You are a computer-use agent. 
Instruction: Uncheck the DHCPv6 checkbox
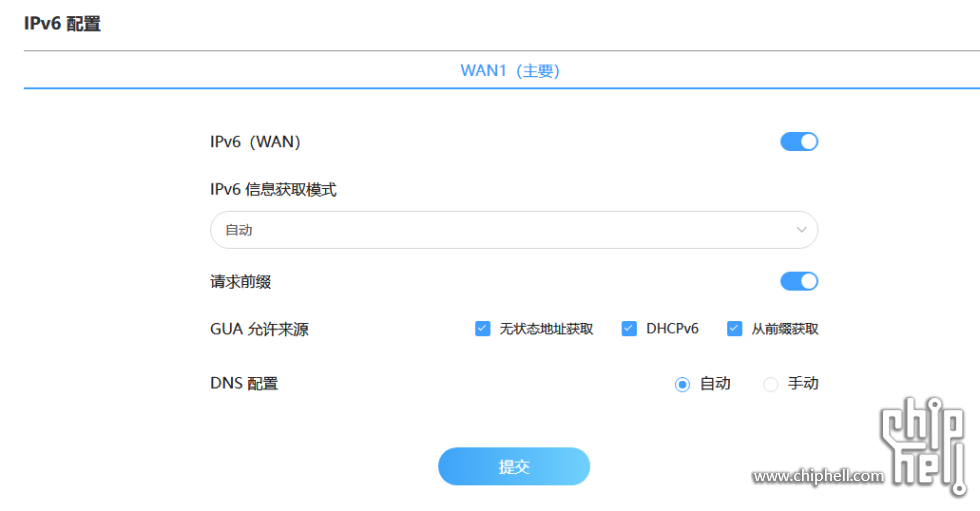[629, 329]
